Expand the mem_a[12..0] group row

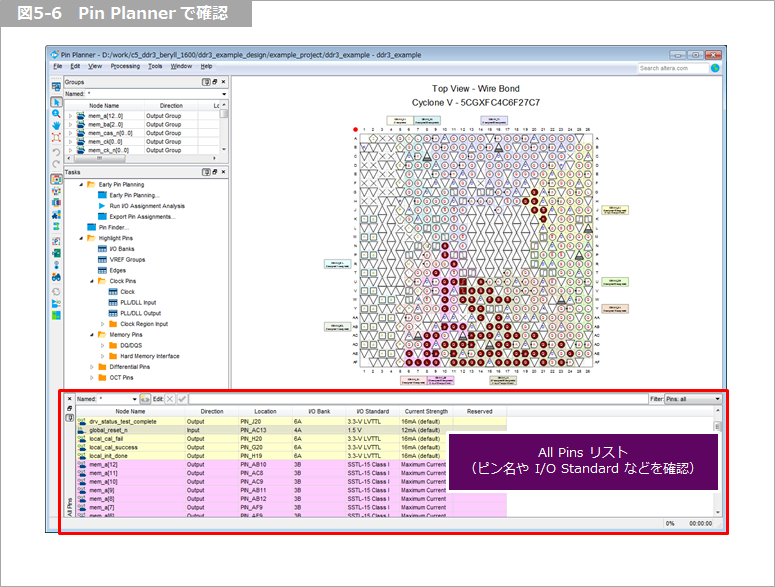pyautogui.click(x=69, y=116)
